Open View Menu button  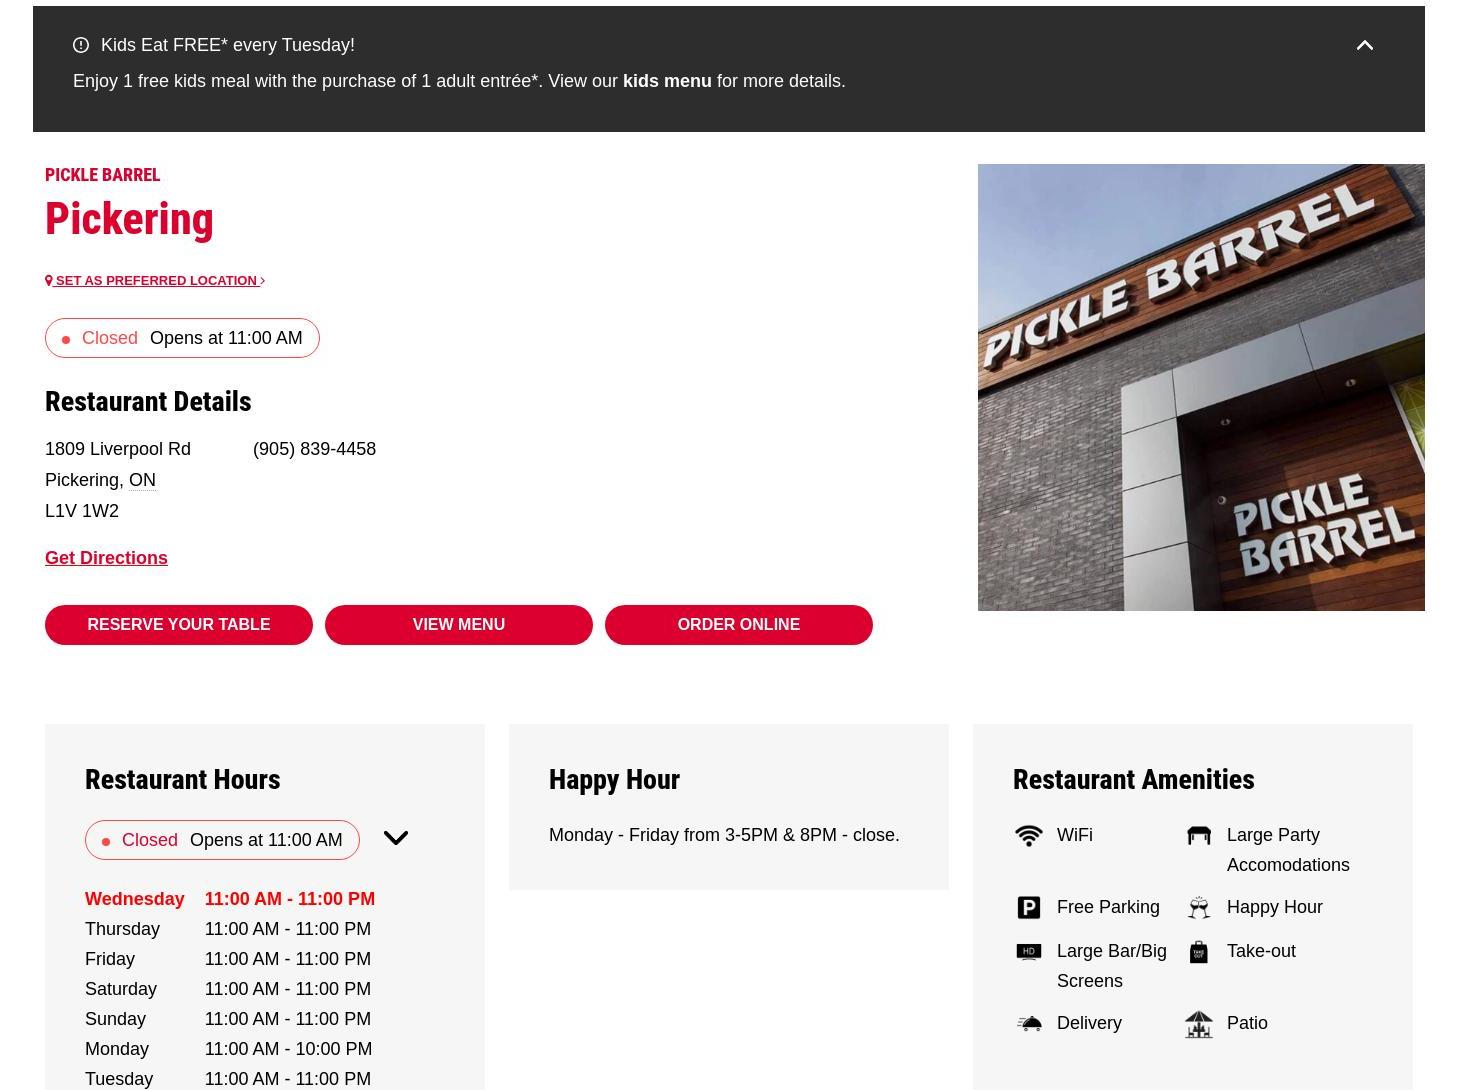coord(459,625)
